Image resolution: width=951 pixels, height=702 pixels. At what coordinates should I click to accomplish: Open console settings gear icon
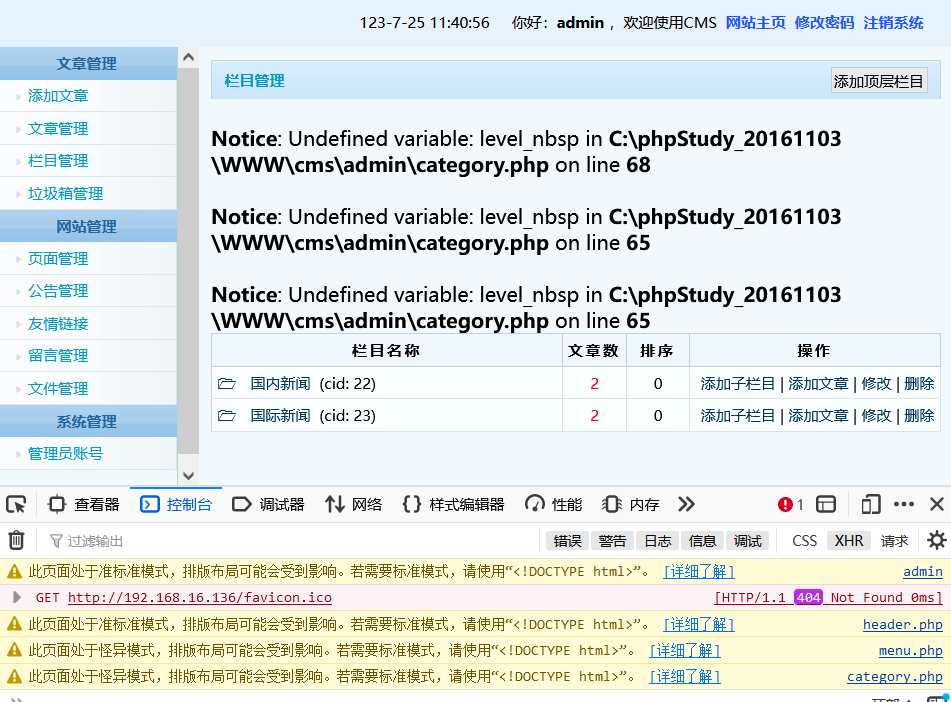pyautogui.click(x=936, y=540)
